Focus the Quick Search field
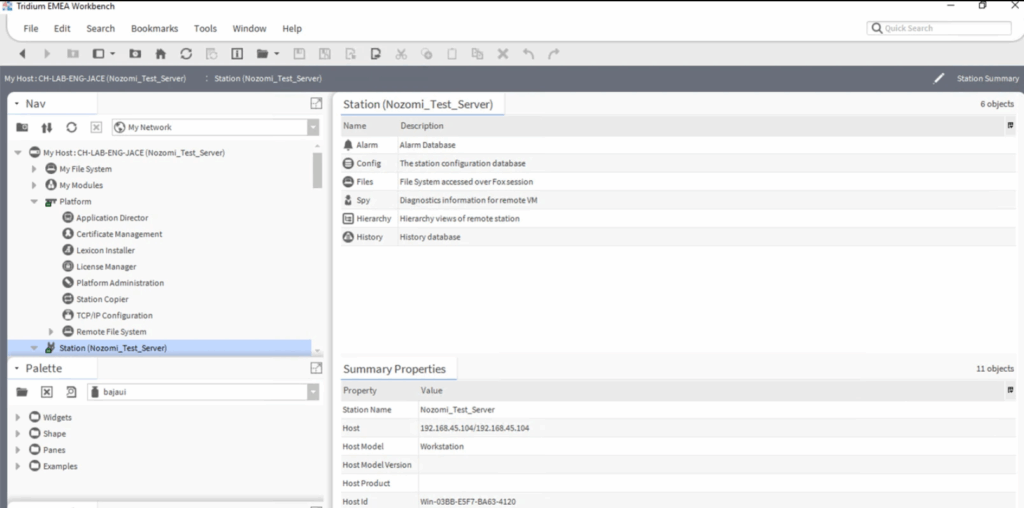The image size is (1024, 508). click(939, 28)
